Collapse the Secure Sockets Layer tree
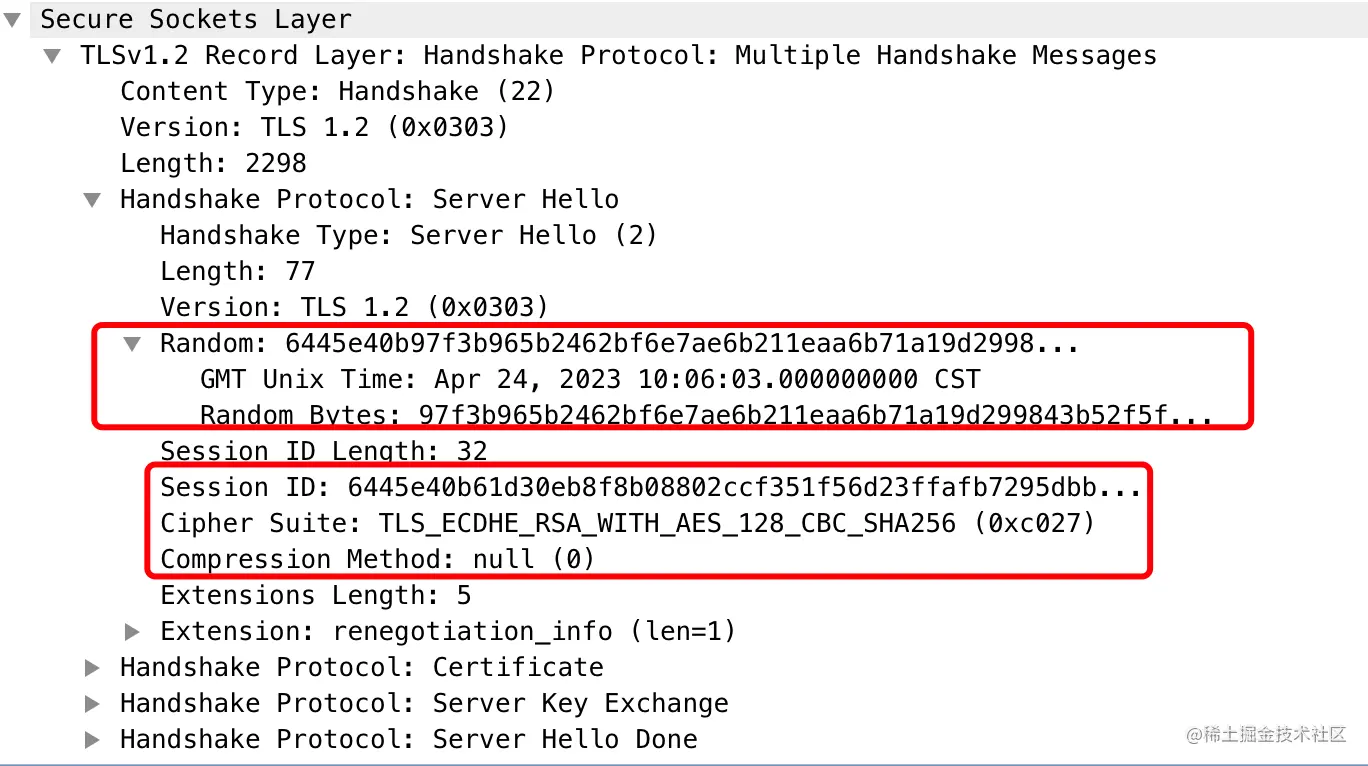The image size is (1368, 766). click(11, 18)
